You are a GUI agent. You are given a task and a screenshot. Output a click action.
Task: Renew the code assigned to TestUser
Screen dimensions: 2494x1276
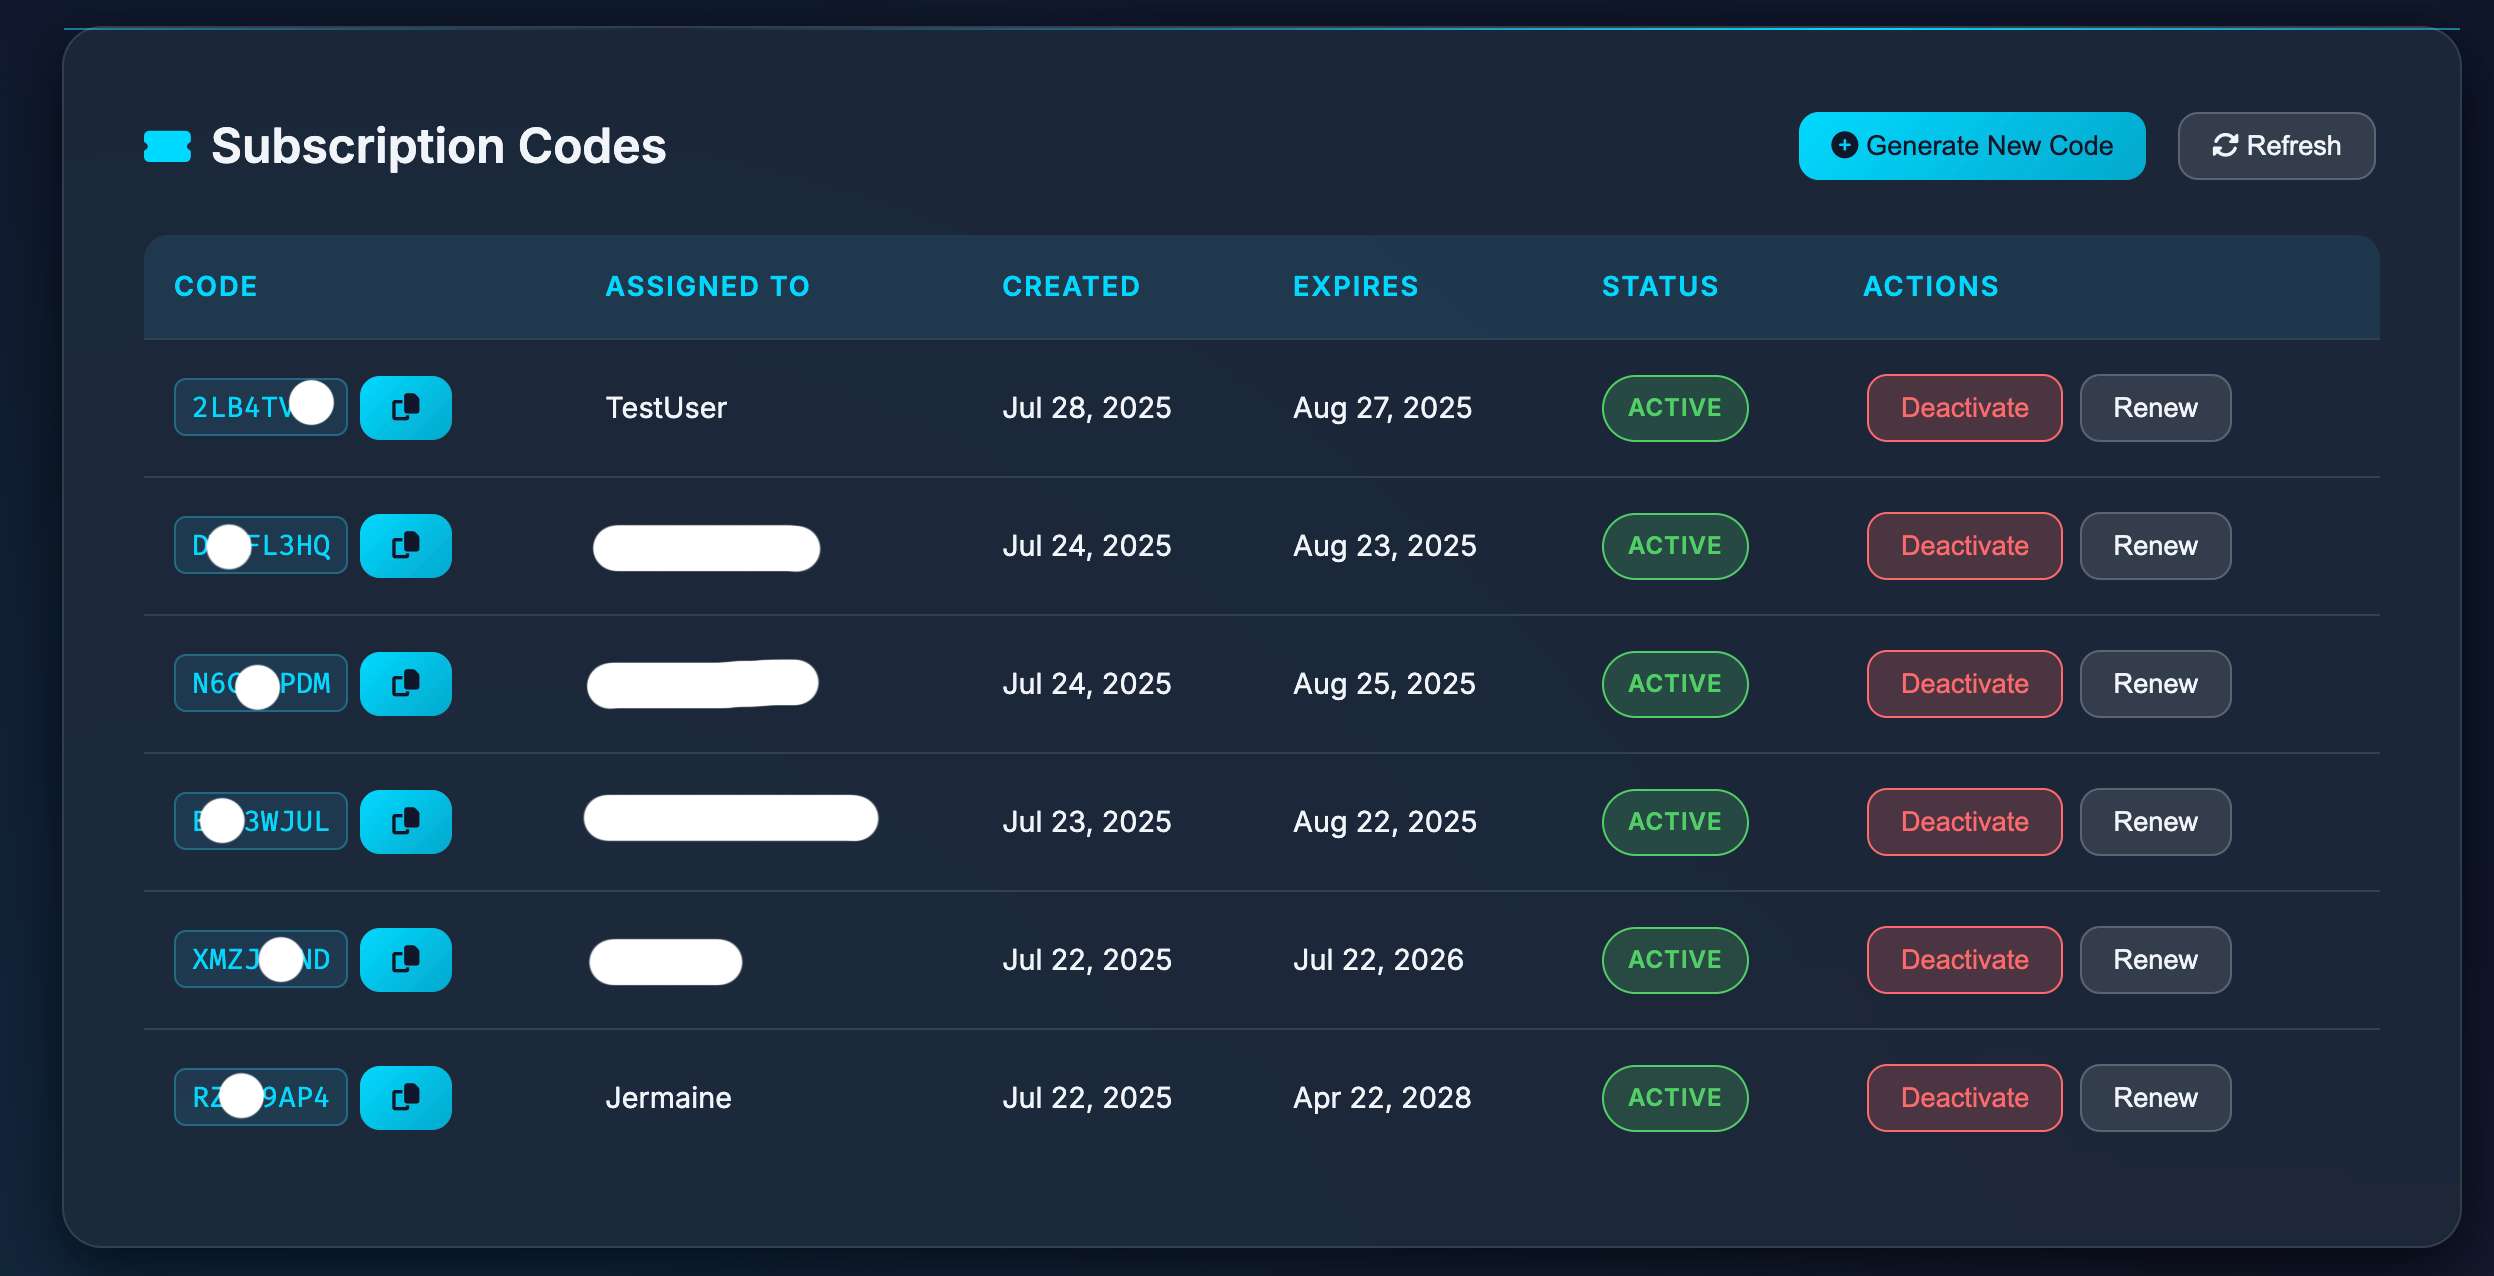pos(2154,407)
